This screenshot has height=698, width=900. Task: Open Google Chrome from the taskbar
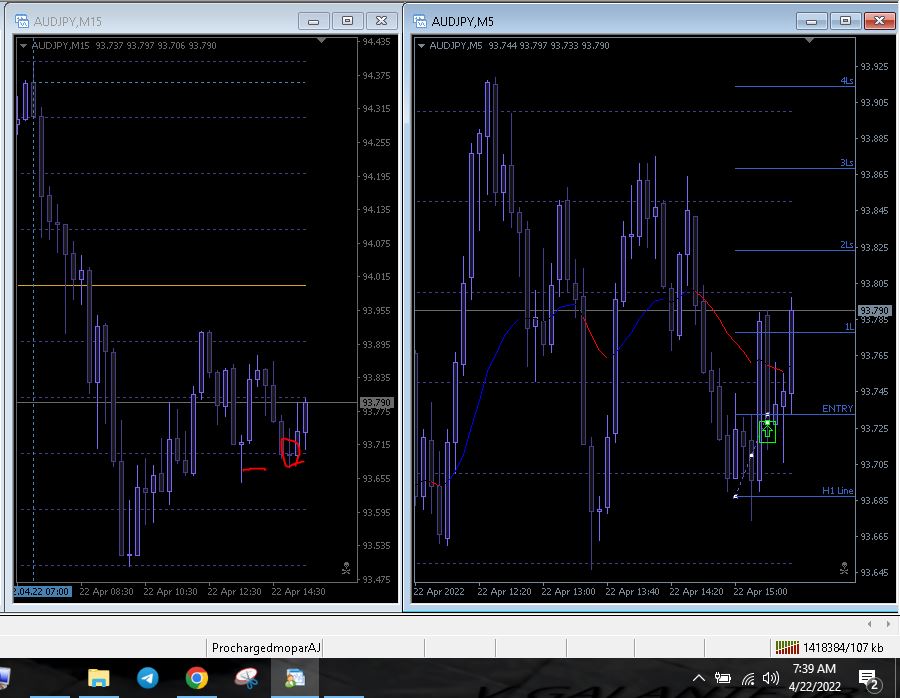pyautogui.click(x=197, y=679)
